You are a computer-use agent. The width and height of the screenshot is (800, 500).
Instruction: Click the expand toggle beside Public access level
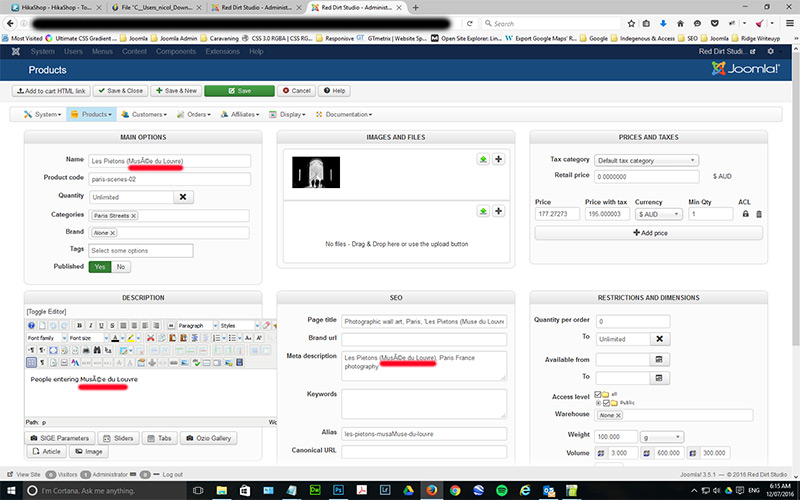[598, 403]
